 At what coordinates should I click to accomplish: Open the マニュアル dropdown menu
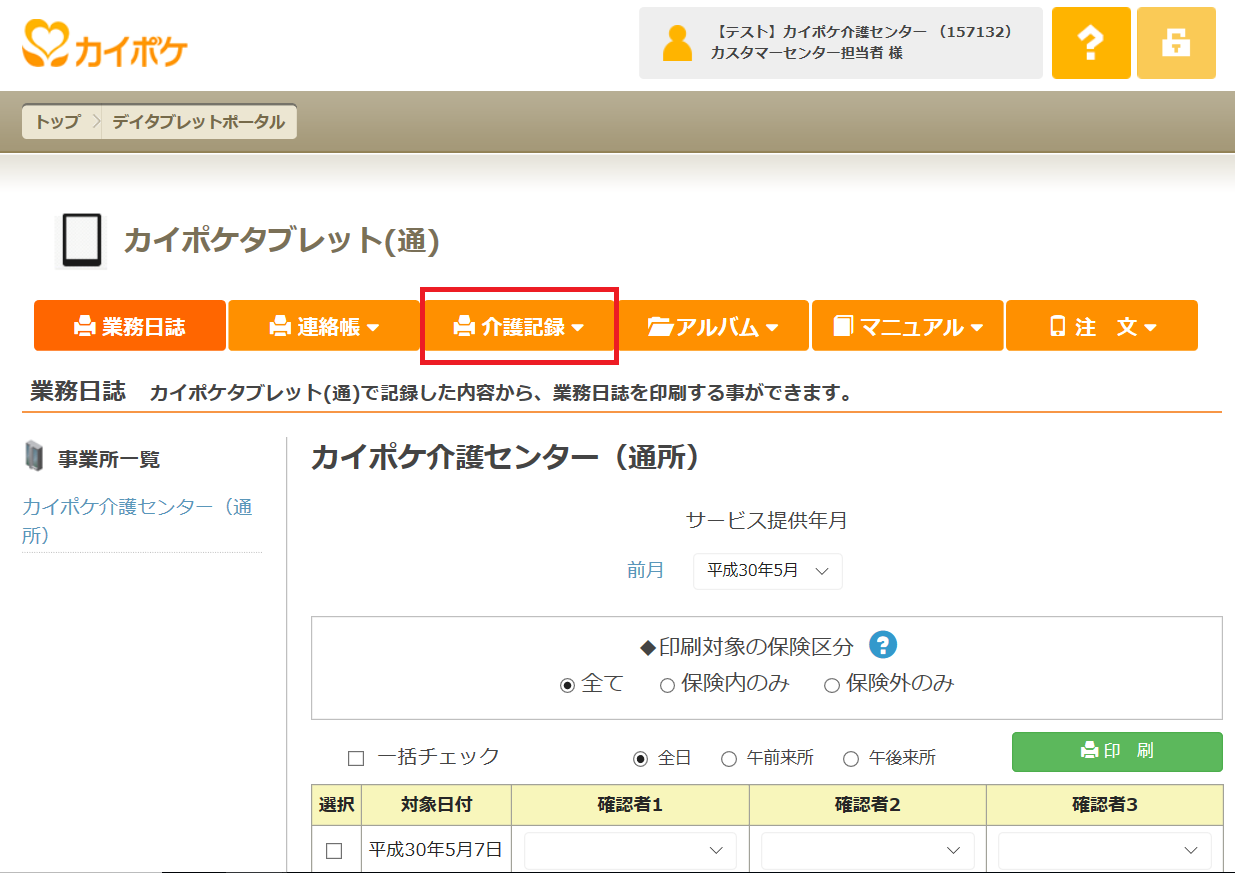pyautogui.click(x=907, y=326)
